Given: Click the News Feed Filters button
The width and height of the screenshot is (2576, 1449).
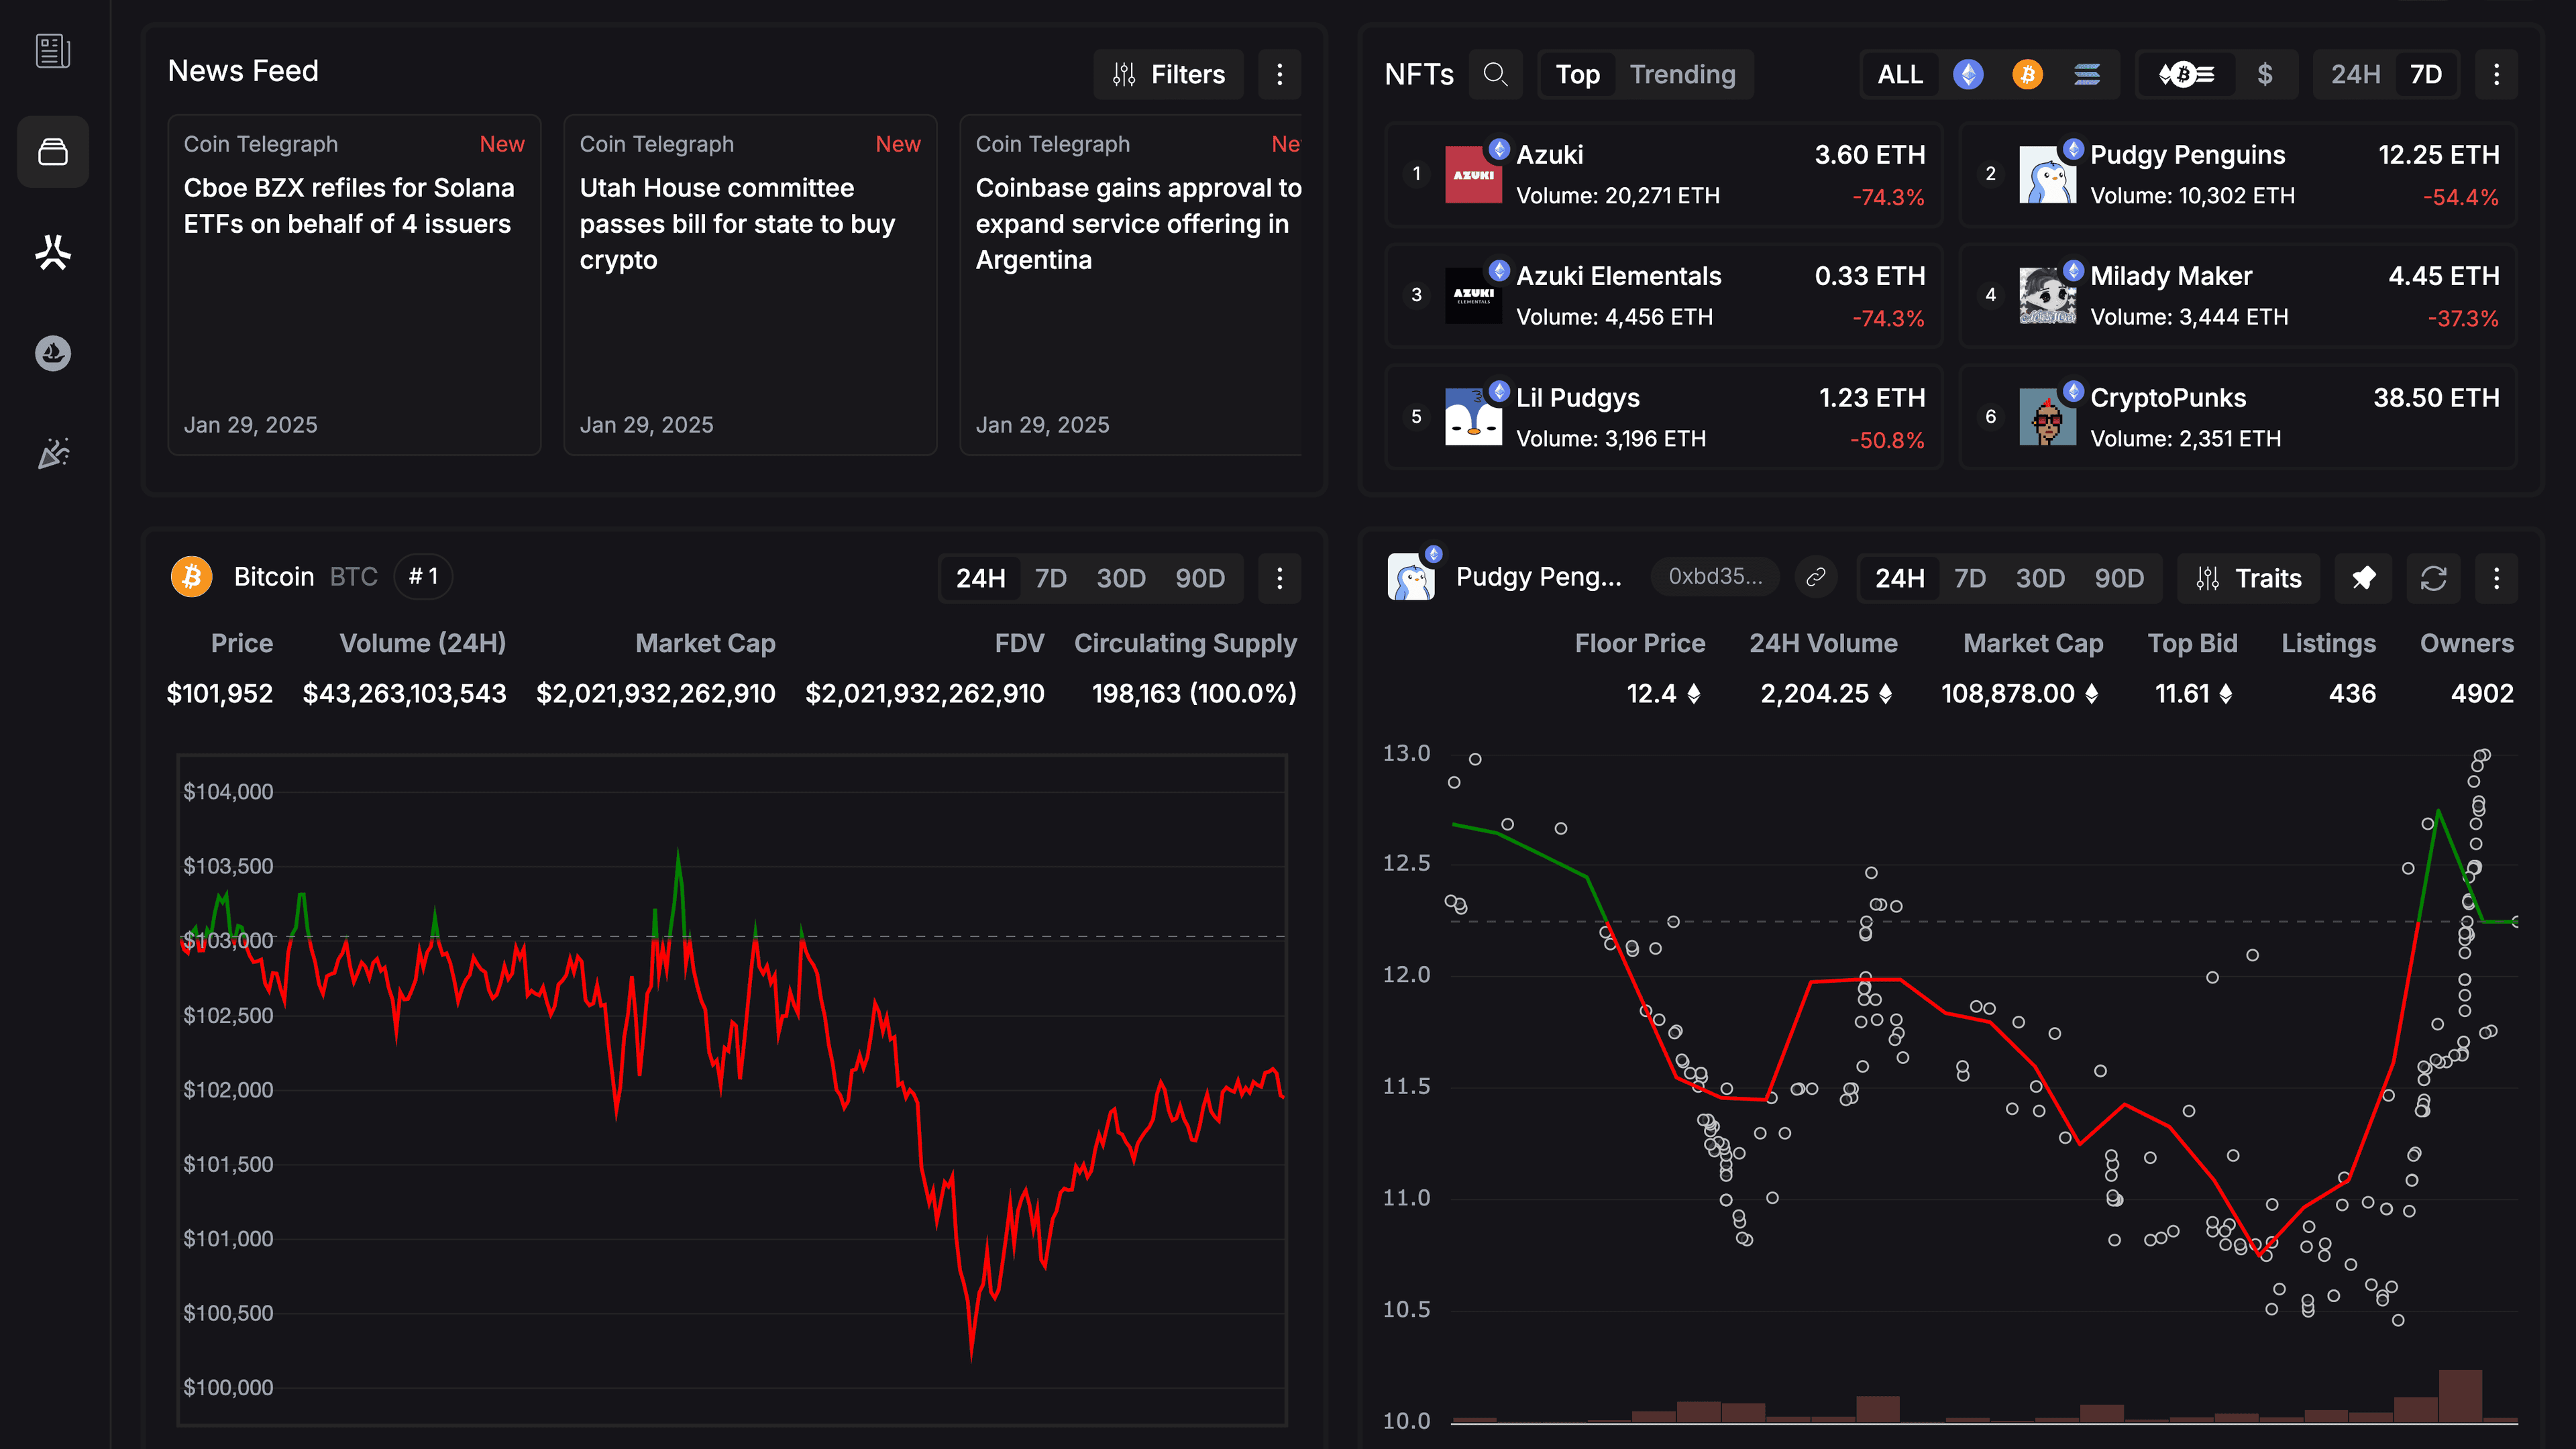Looking at the screenshot, I should (1168, 74).
